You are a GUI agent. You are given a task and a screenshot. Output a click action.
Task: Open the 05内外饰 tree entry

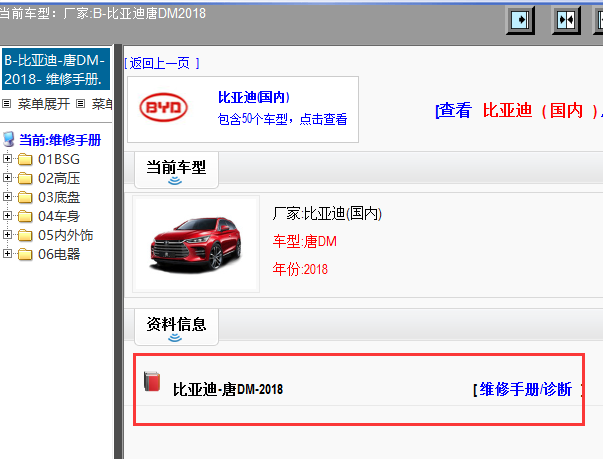tap(65, 235)
